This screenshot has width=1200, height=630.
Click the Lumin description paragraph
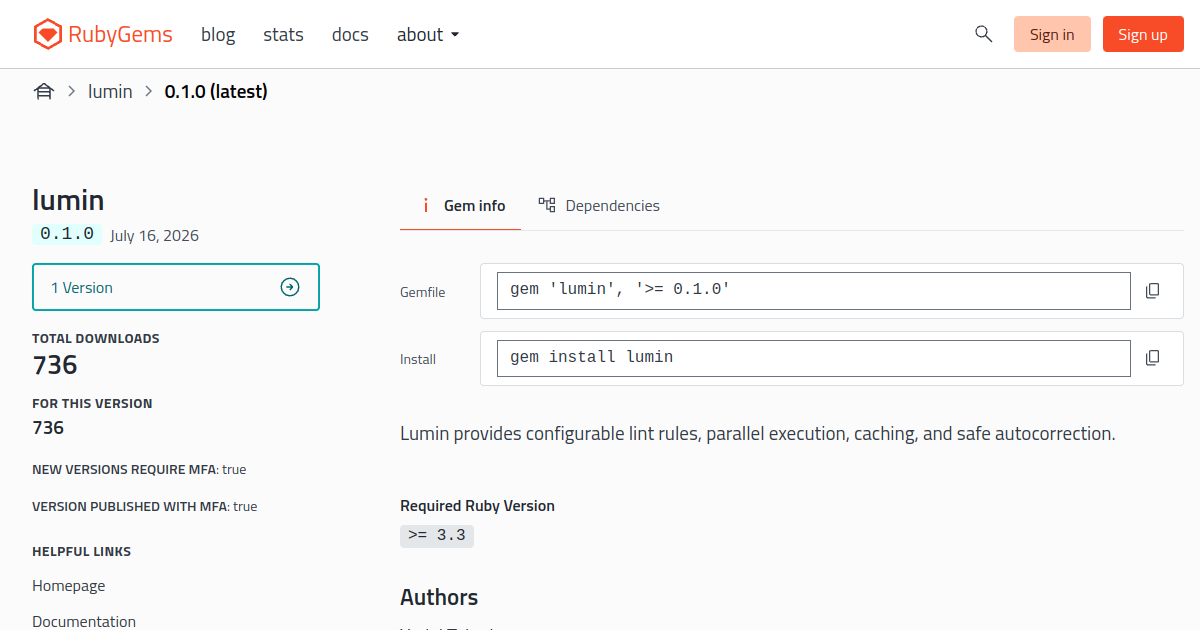[x=757, y=434]
